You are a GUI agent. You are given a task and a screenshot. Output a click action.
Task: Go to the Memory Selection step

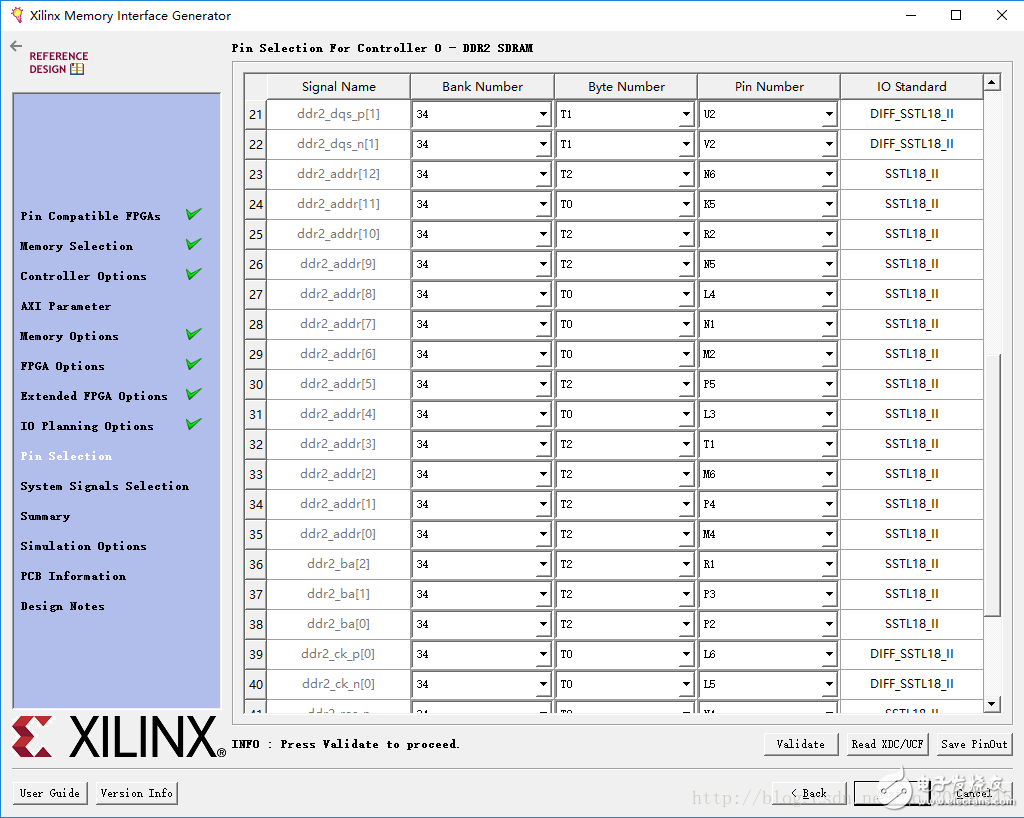pyautogui.click(x=76, y=246)
